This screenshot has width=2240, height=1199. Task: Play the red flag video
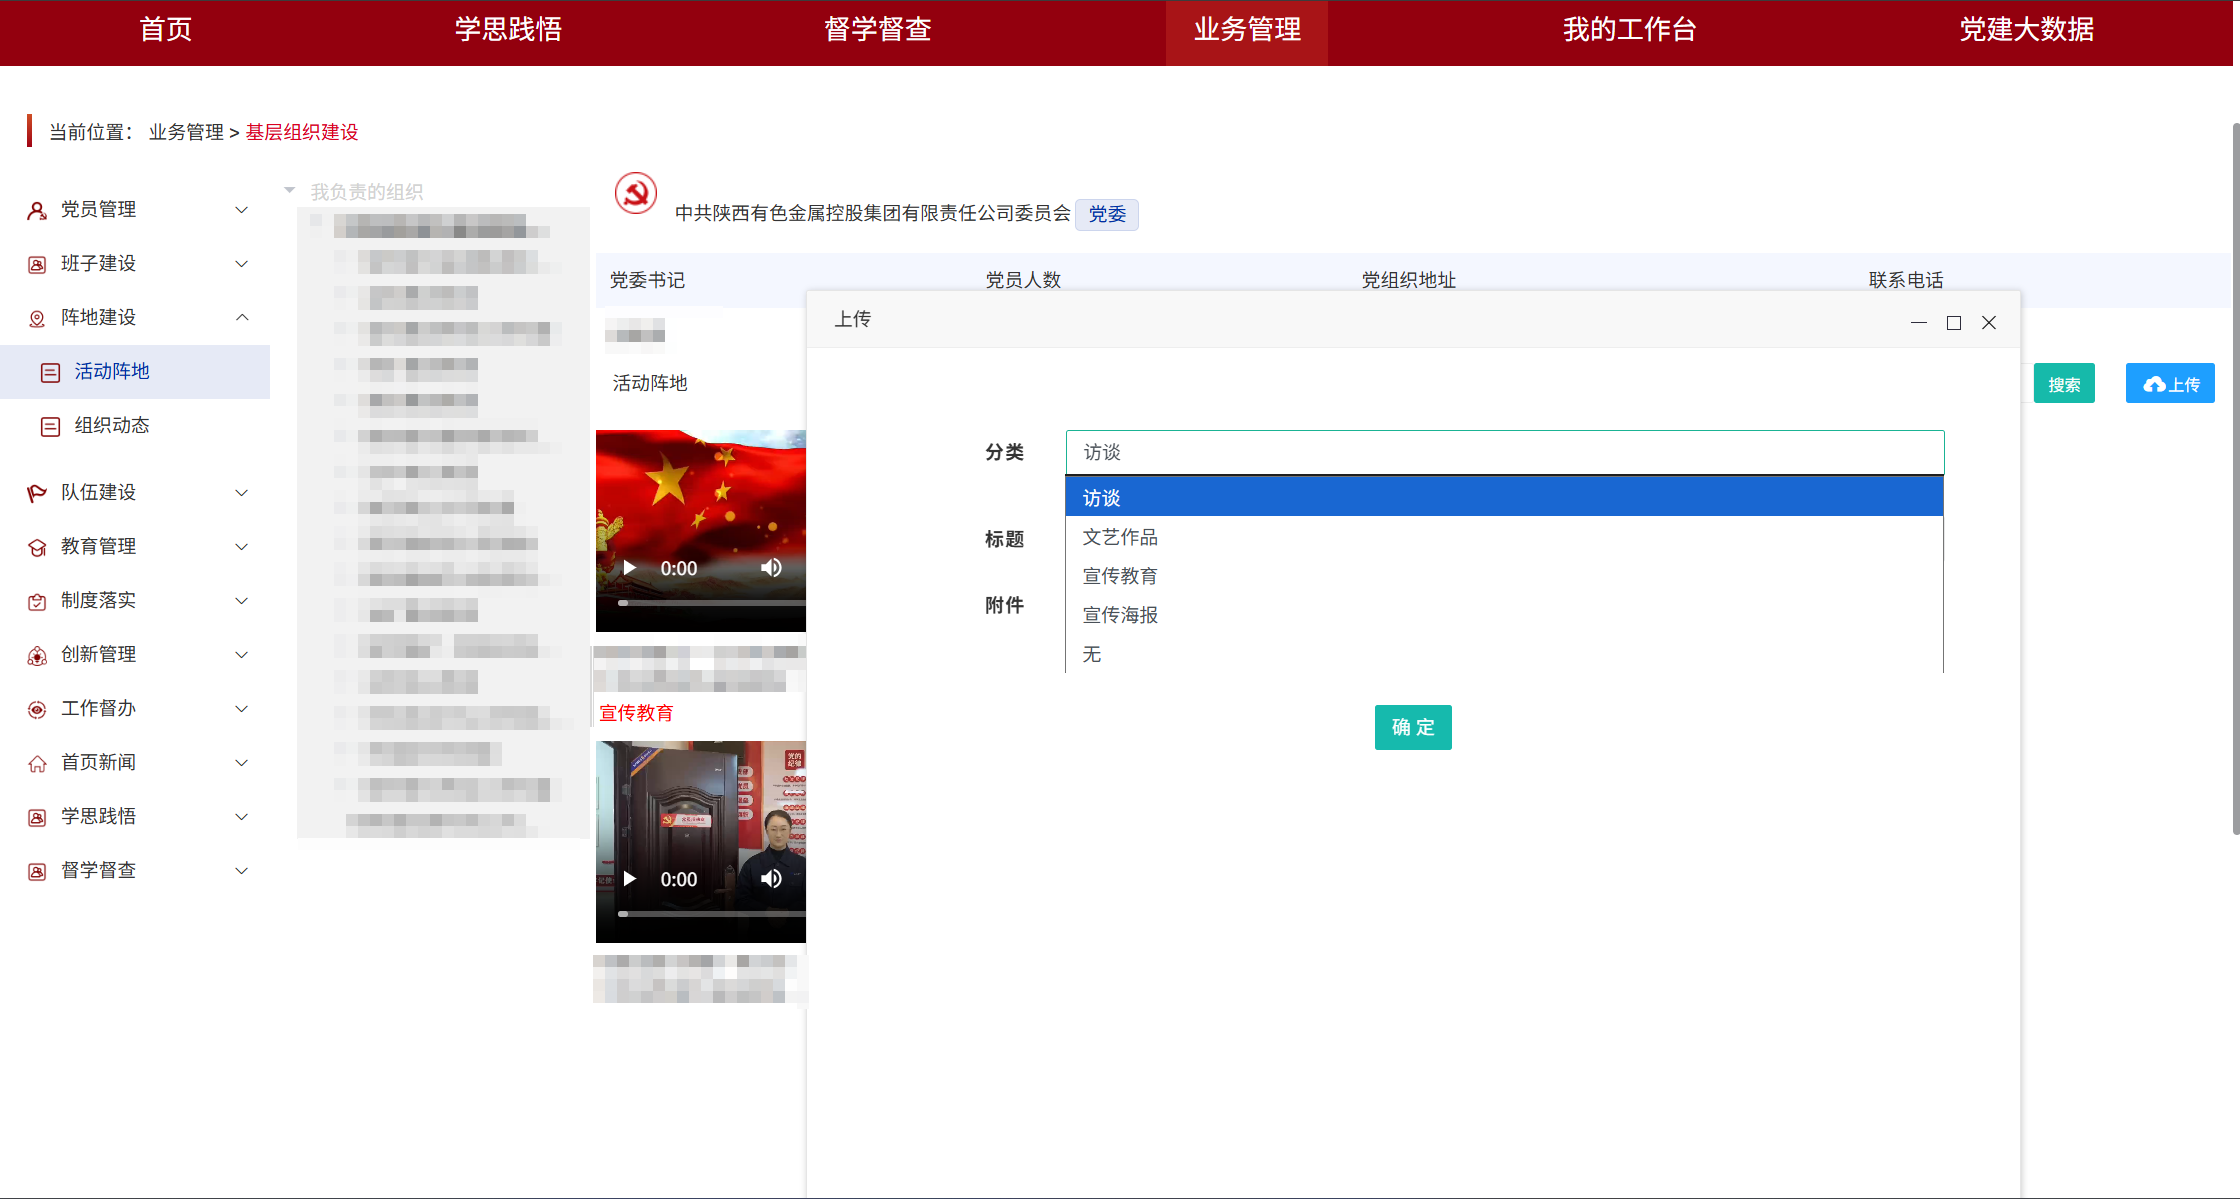(630, 568)
